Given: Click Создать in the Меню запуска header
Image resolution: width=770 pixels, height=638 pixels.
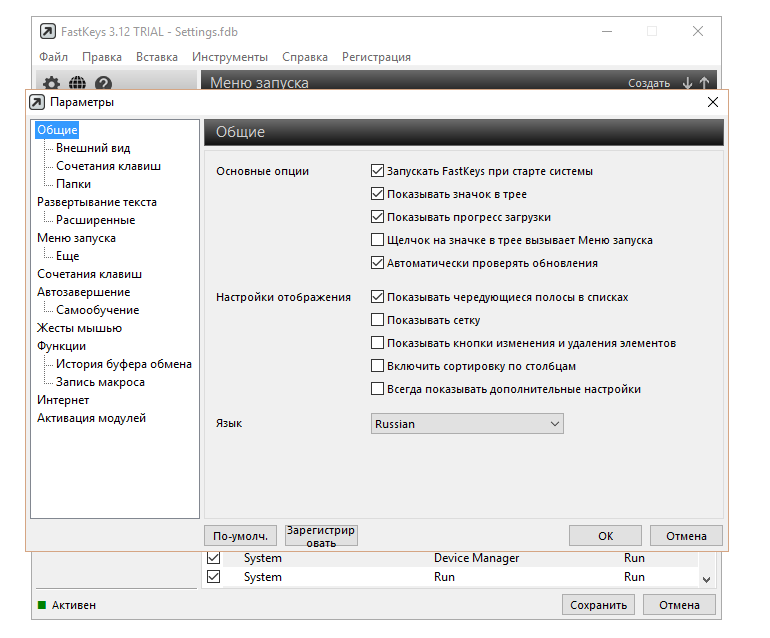Looking at the screenshot, I should click(649, 83).
